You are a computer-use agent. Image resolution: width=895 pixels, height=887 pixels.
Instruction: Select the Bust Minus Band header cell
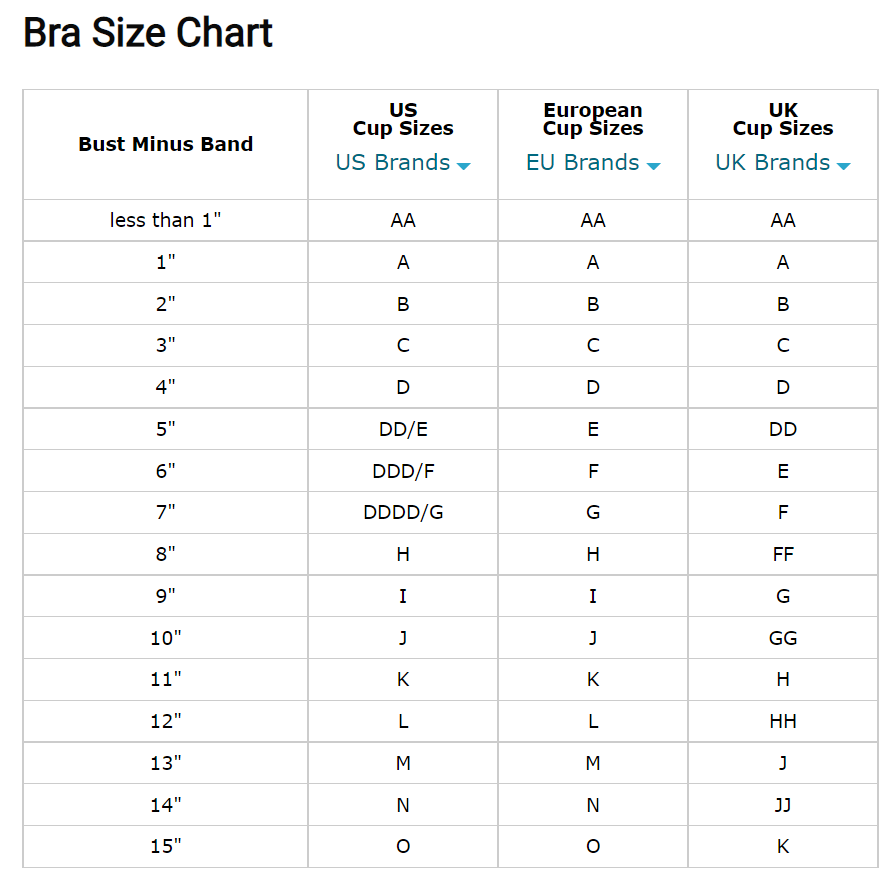click(x=166, y=144)
